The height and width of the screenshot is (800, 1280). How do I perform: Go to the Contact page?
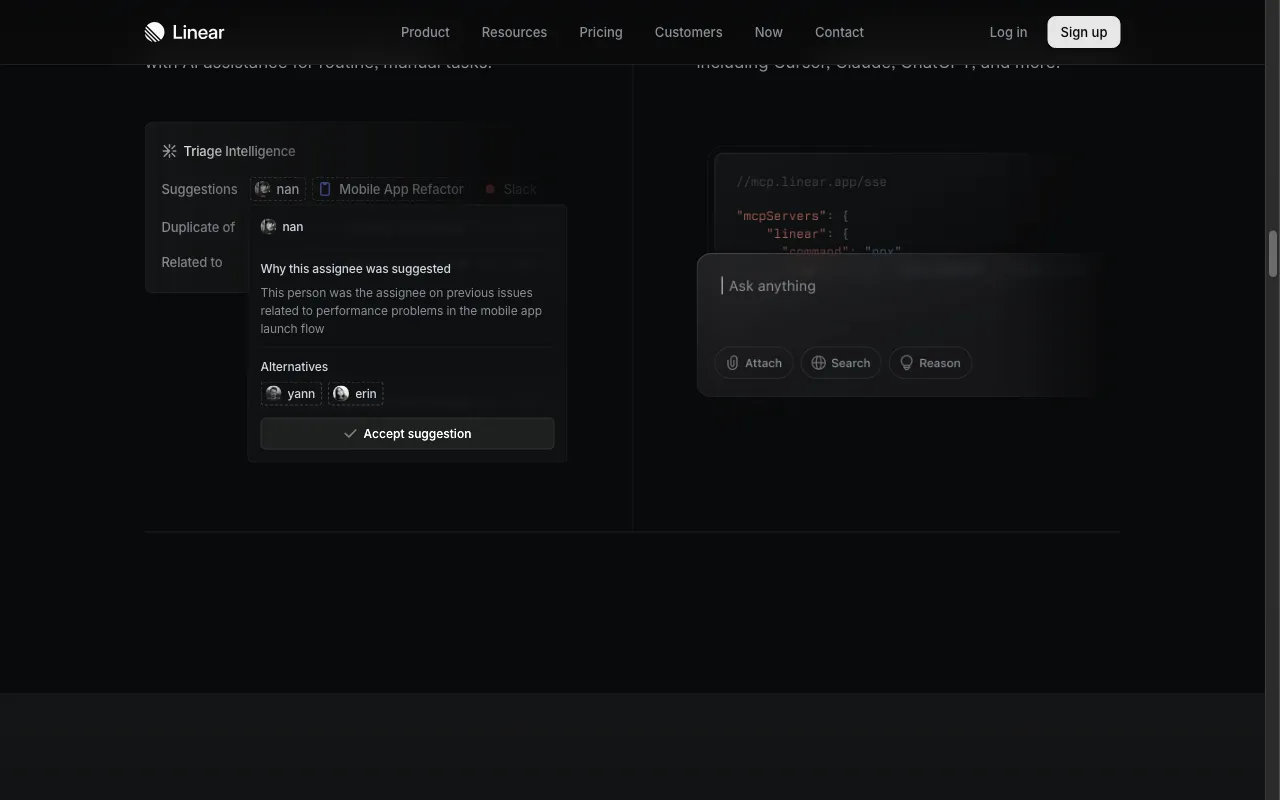[839, 32]
